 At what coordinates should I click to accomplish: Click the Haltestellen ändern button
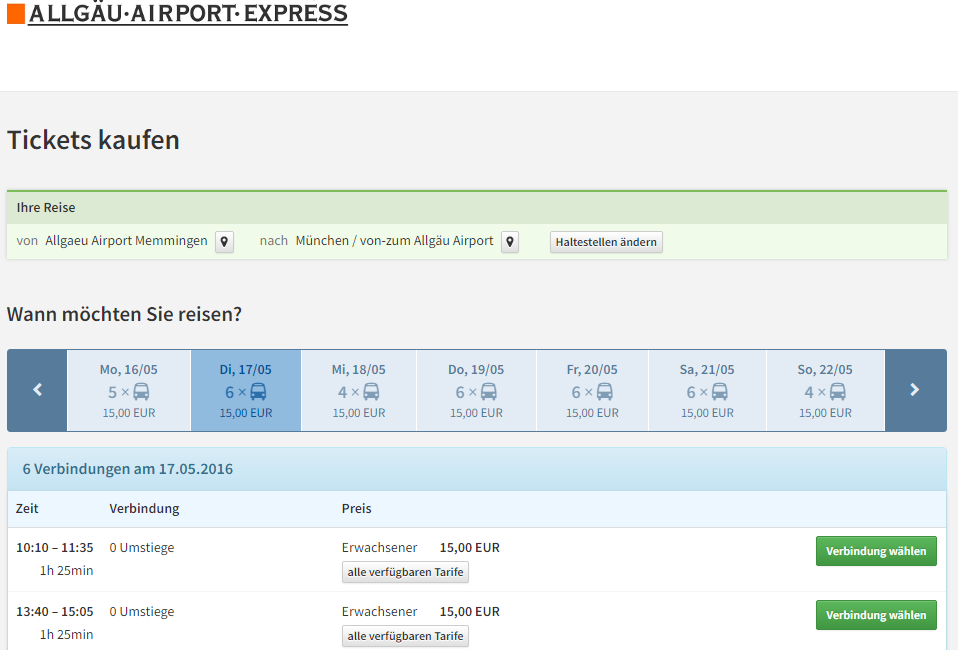point(606,242)
